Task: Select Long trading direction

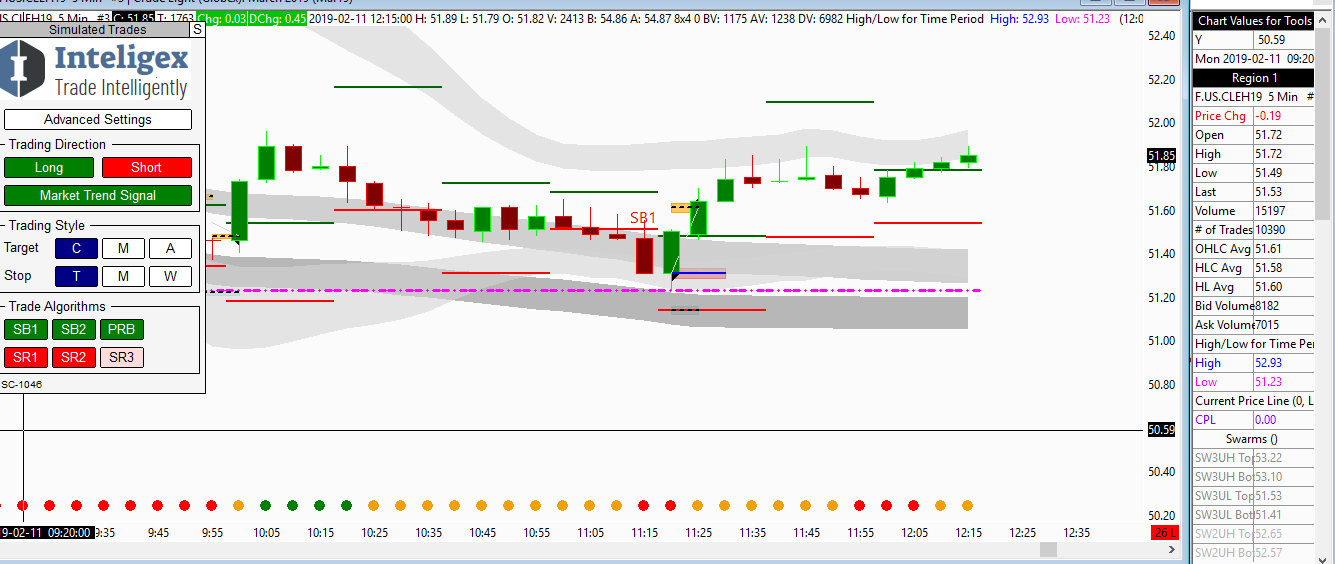Action: [49, 167]
